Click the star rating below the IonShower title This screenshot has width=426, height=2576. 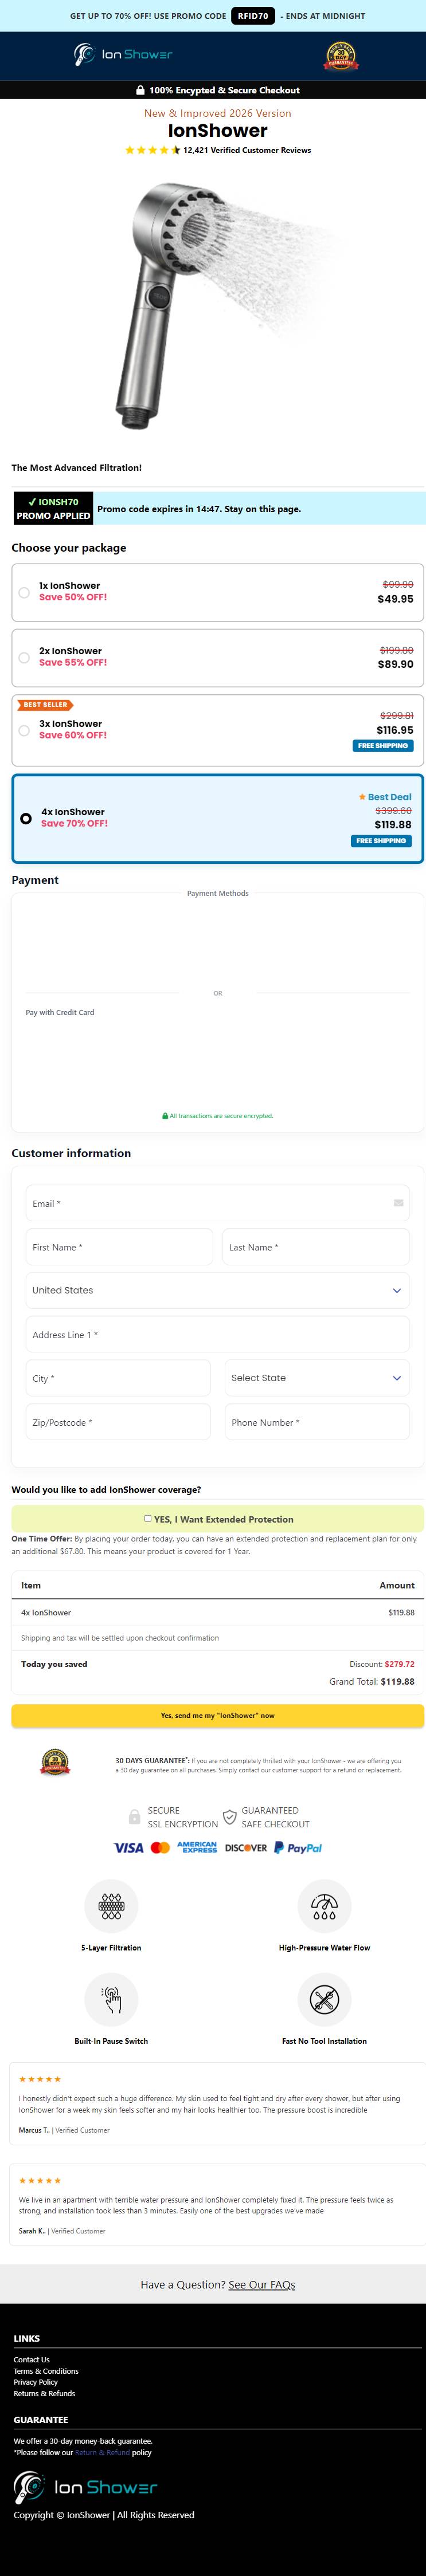(152, 150)
